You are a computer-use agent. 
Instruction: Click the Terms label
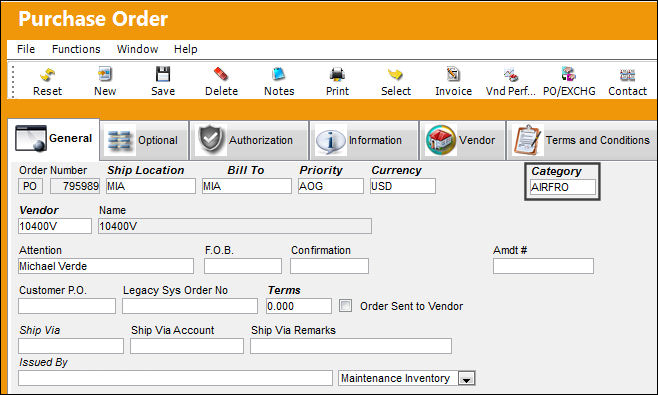point(284,290)
